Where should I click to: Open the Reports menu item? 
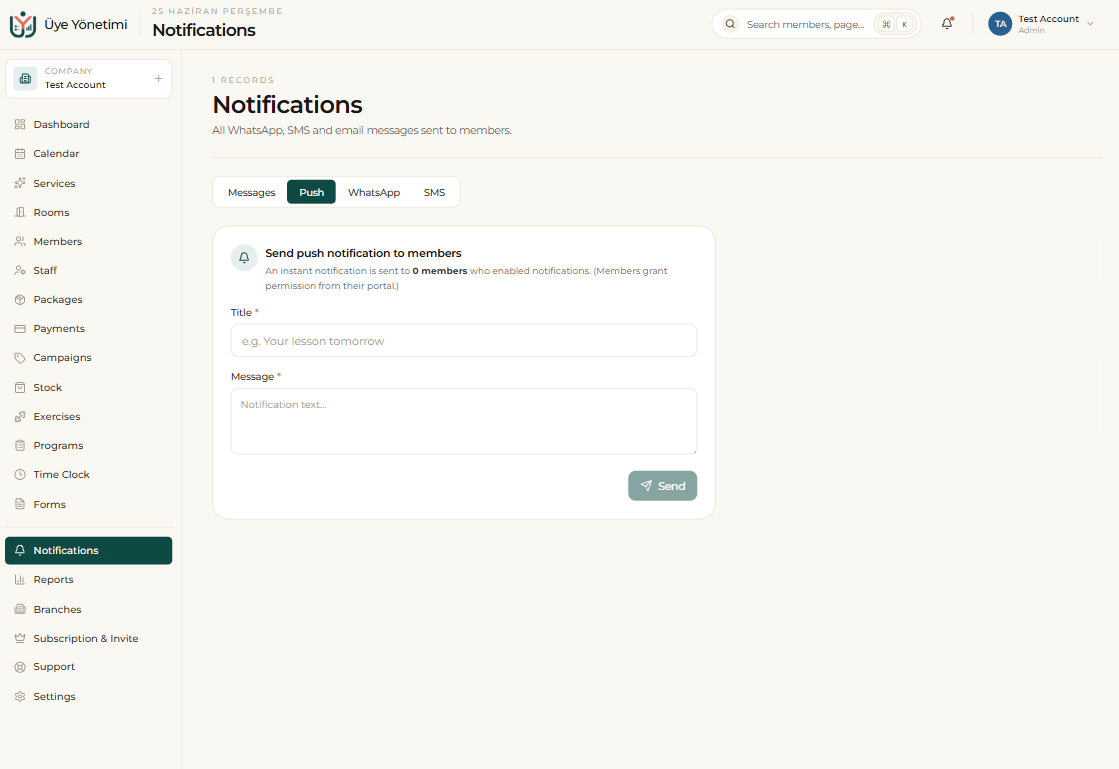pyautogui.click(x=88, y=580)
